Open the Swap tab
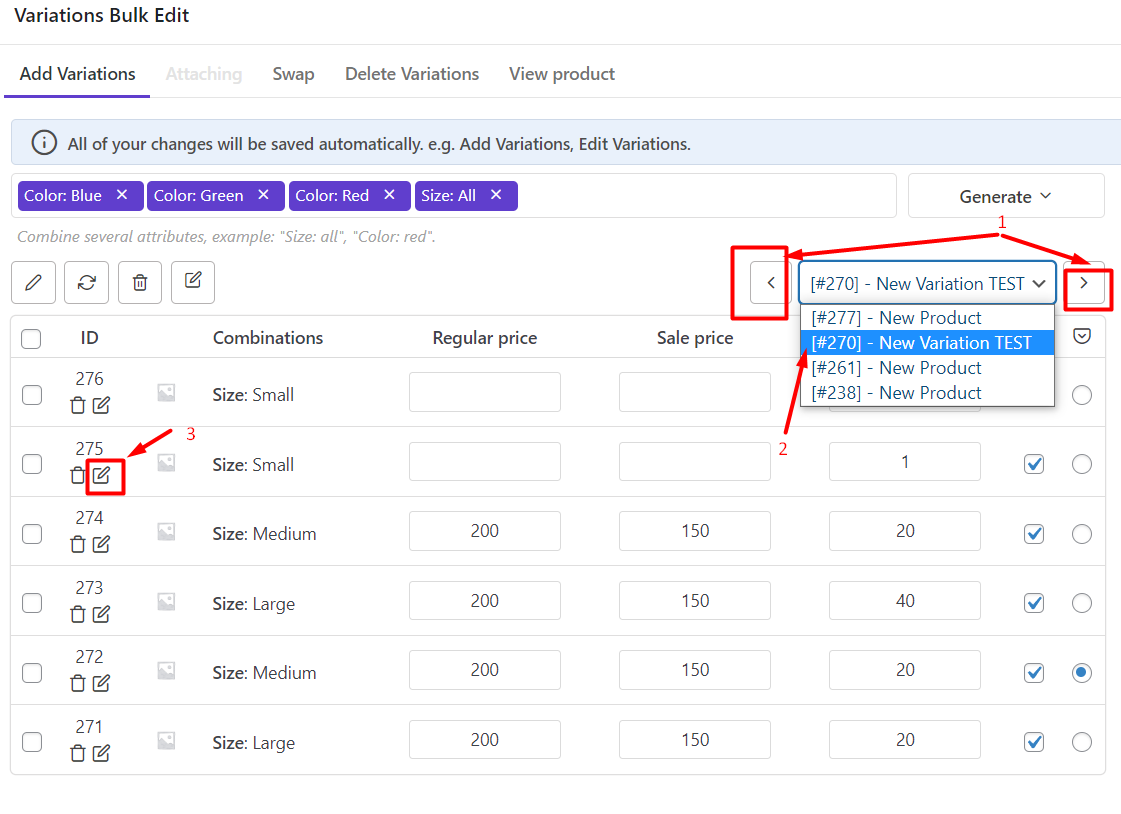1121x814 pixels. [293, 74]
